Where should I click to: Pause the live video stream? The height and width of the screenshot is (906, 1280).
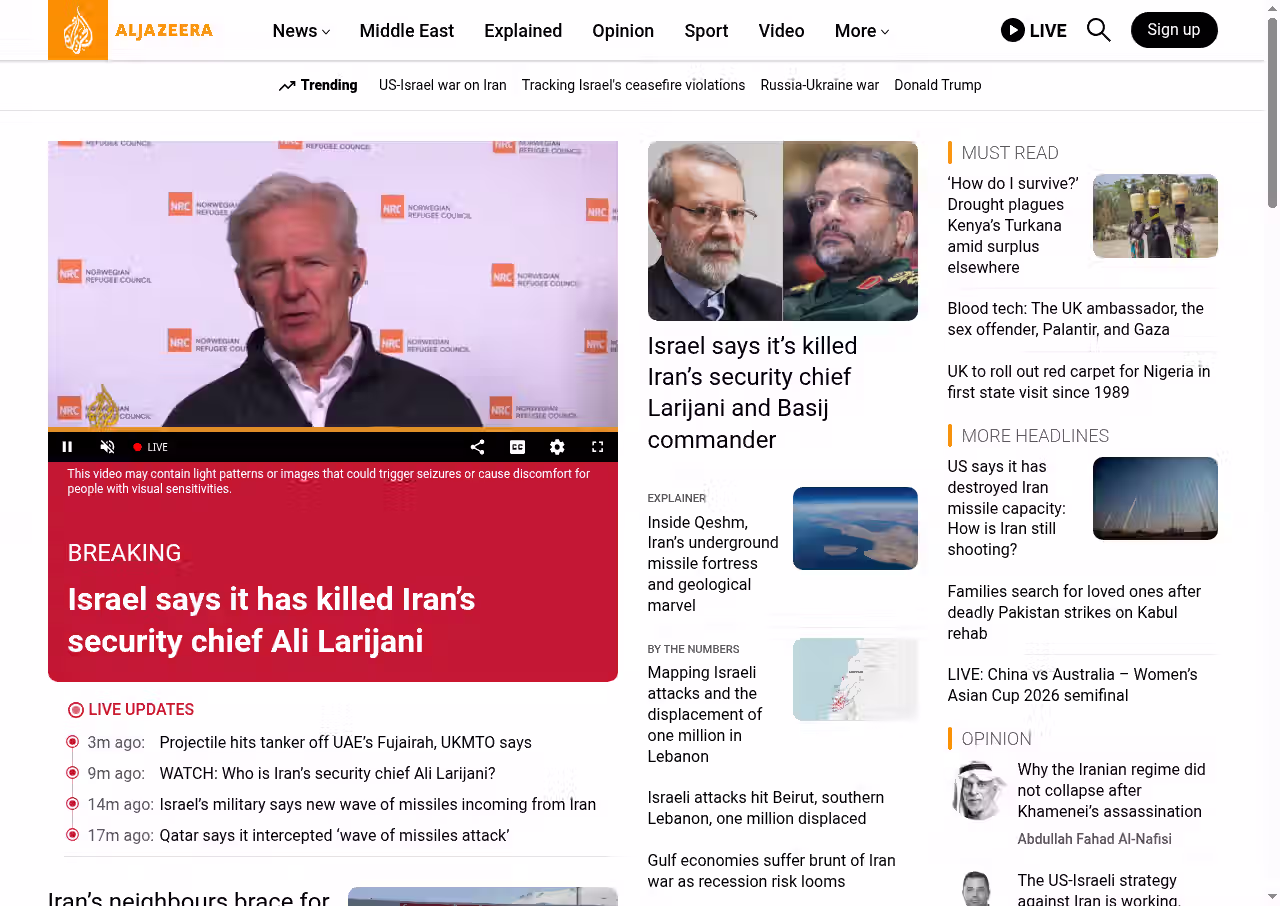click(x=67, y=447)
